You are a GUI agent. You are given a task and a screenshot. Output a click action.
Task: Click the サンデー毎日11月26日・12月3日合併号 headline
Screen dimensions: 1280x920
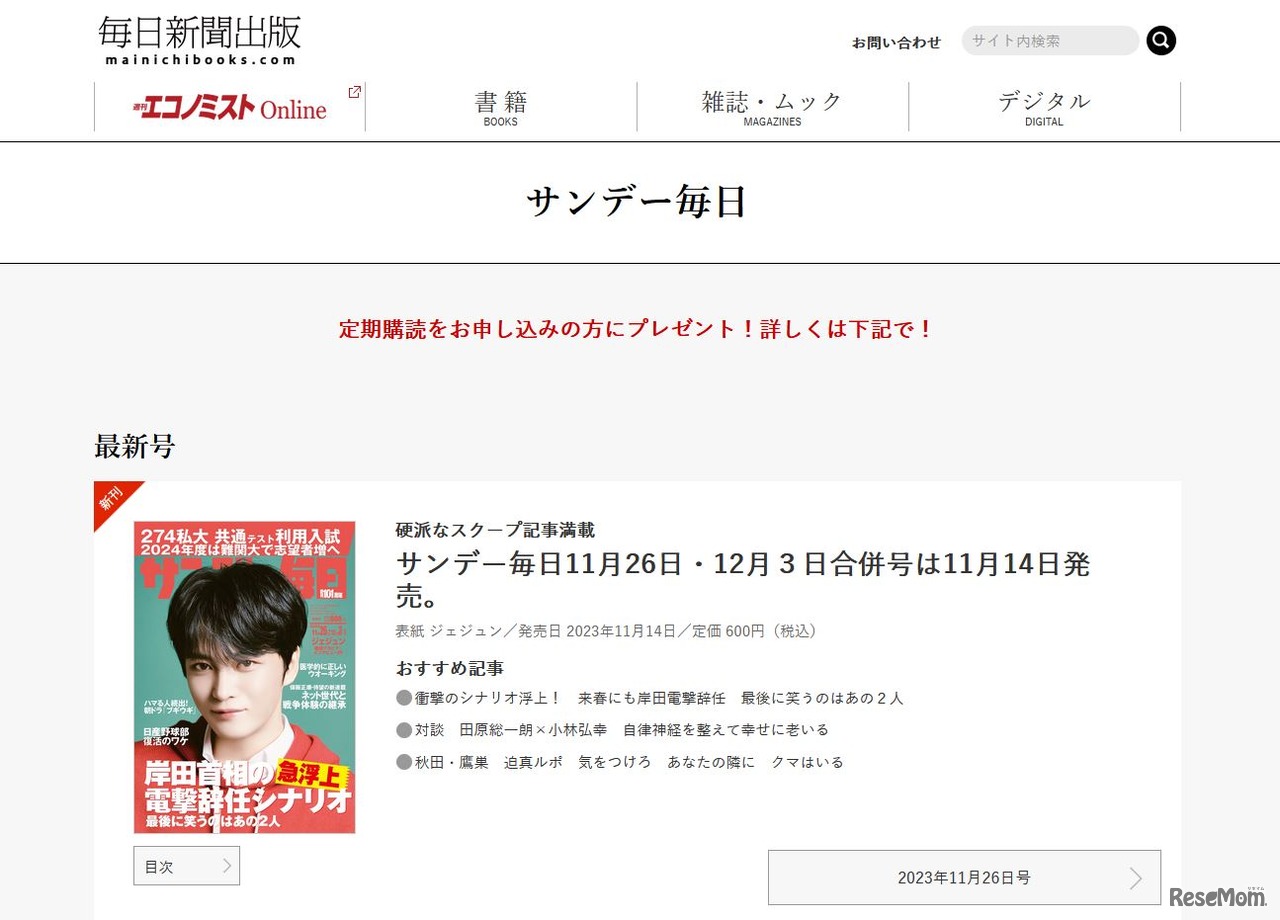pyautogui.click(x=743, y=580)
